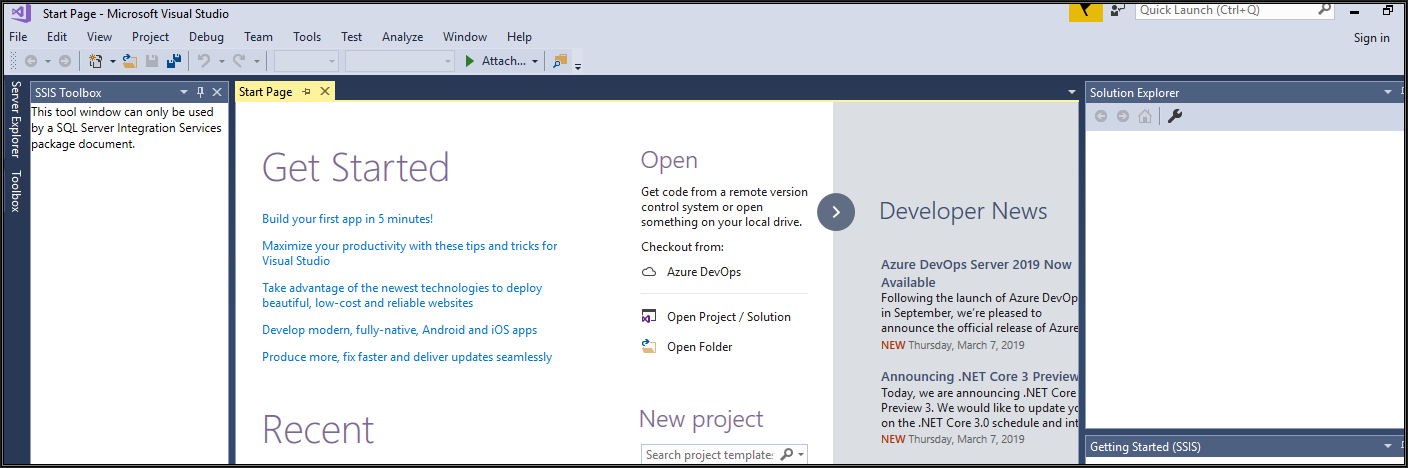The image size is (1408, 468).
Task: Open the File menu
Action: 18,37
